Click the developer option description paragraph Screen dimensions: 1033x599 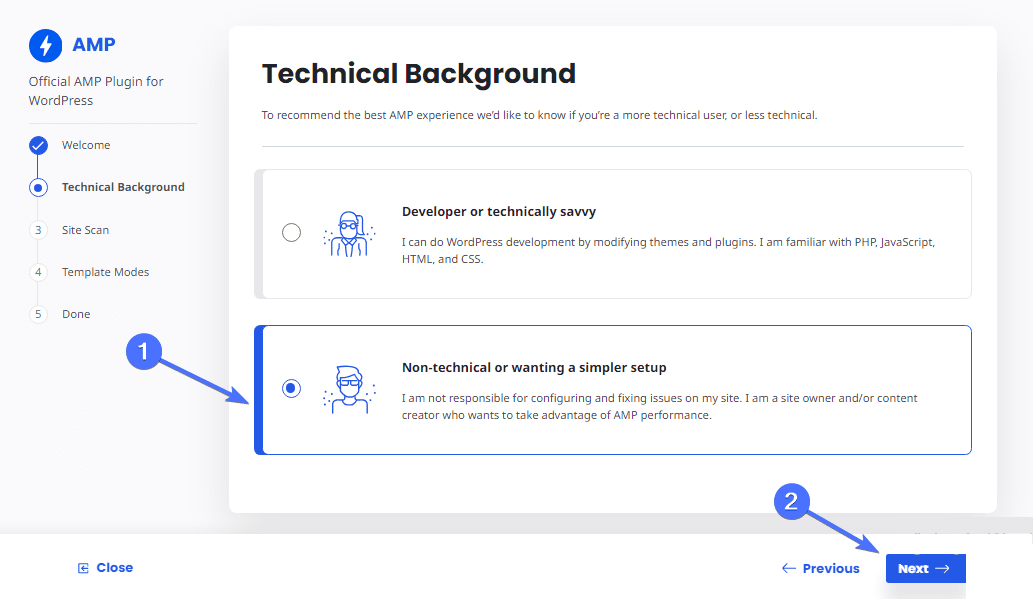click(x=668, y=250)
